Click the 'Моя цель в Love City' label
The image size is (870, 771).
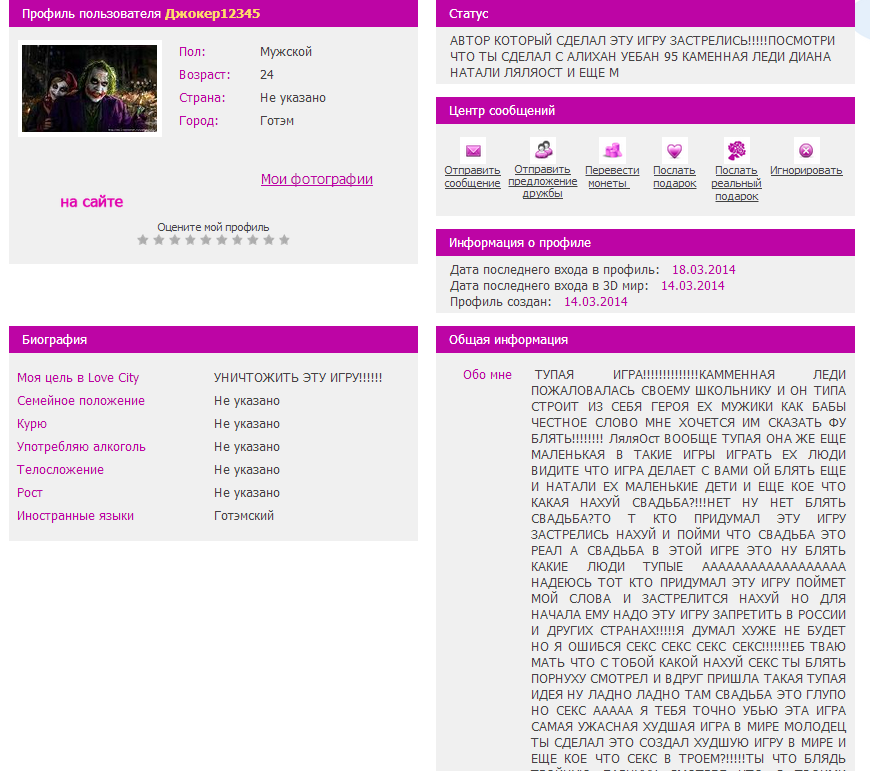click(78, 378)
